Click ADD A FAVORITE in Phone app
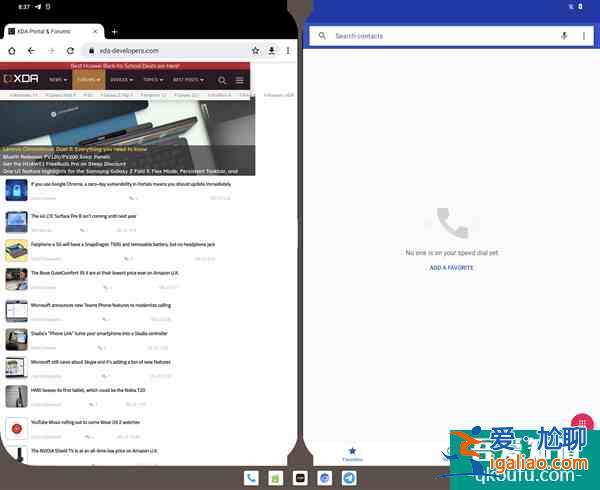 (x=452, y=268)
